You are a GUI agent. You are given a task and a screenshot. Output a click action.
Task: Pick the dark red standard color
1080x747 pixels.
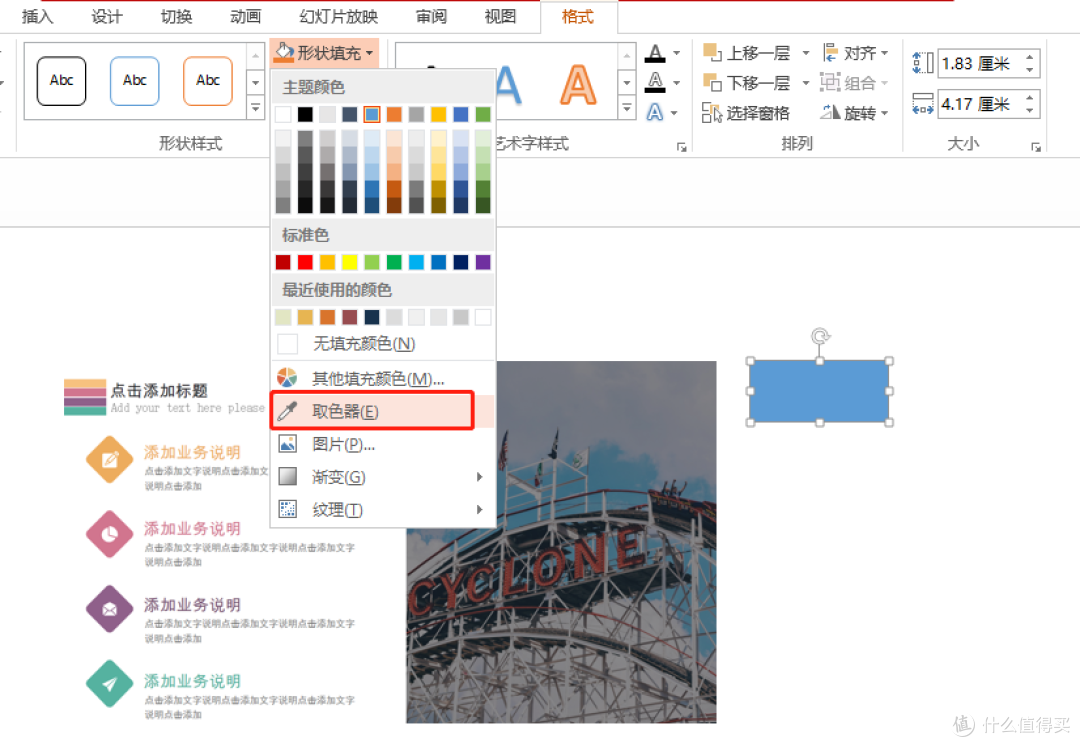[283, 262]
